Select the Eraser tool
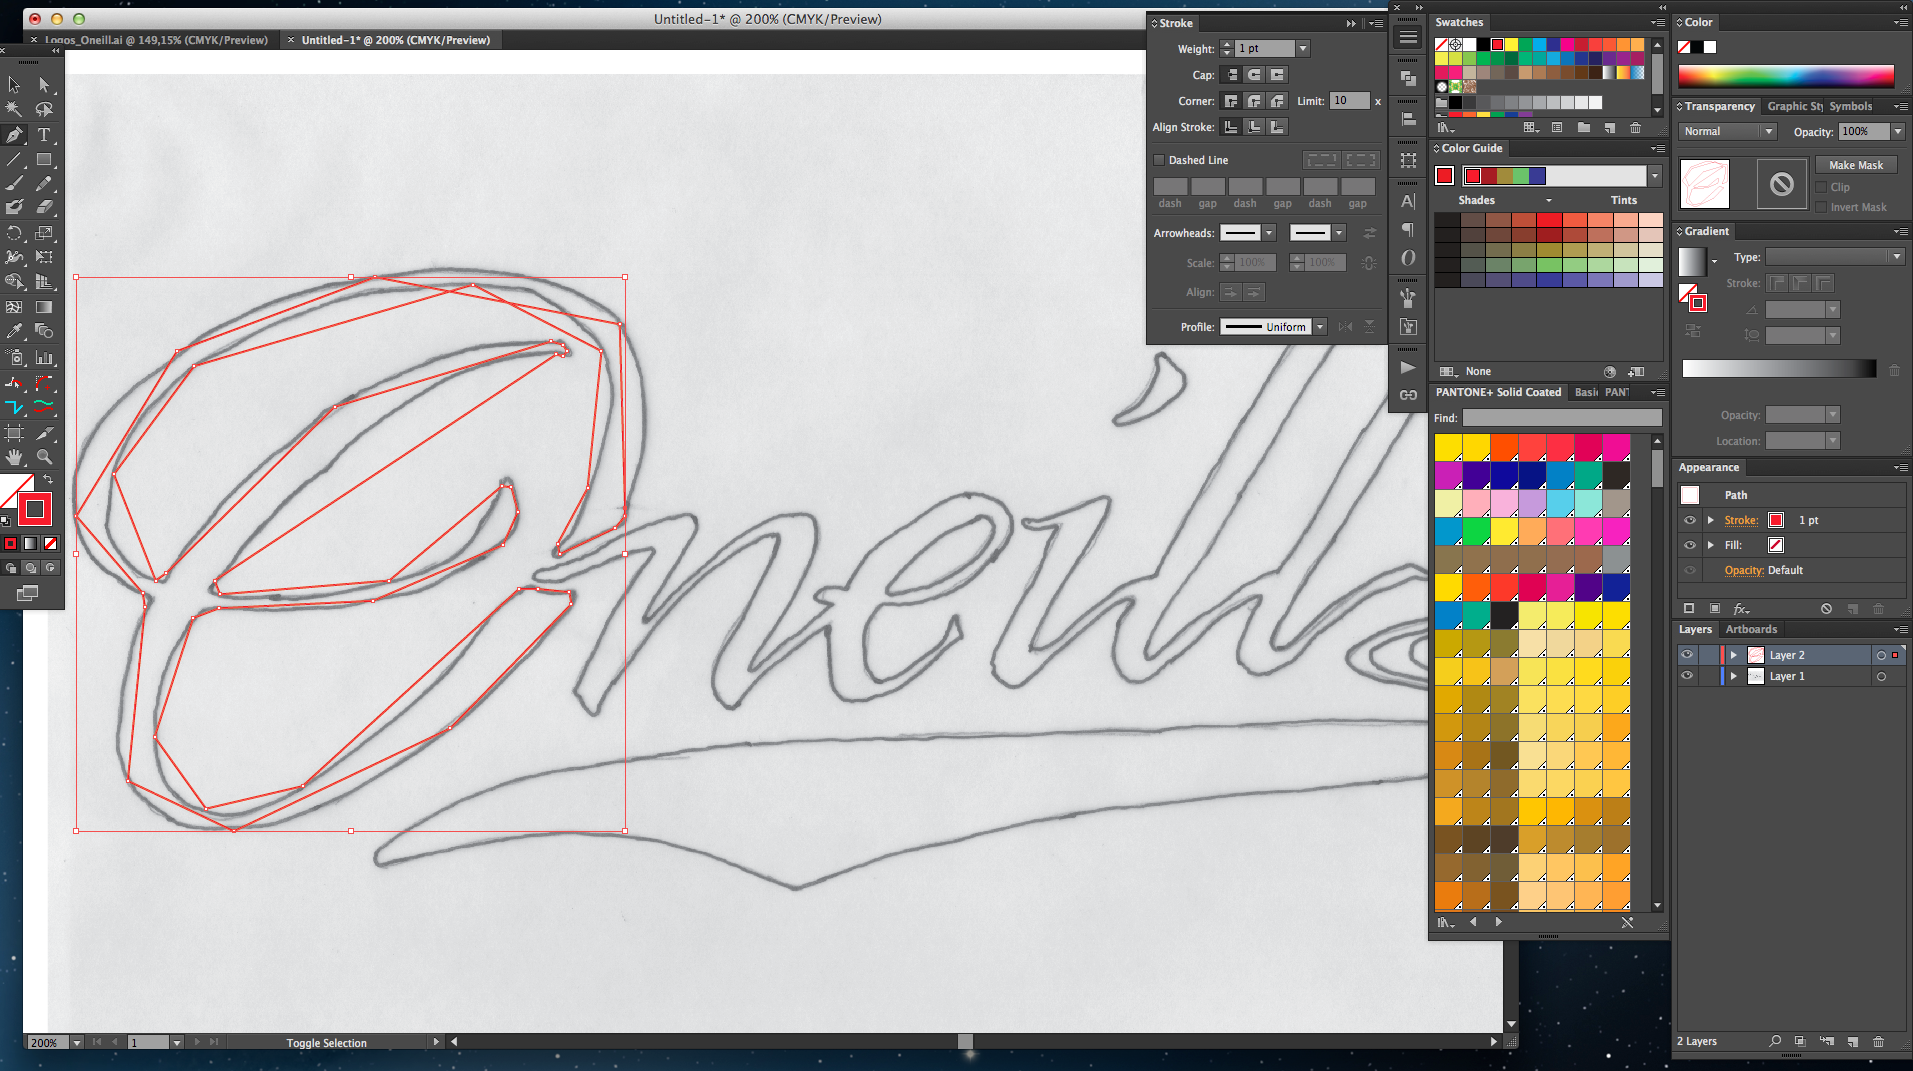Image resolution: width=1913 pixels, height=1071 pixels. [x=44, y=208]
